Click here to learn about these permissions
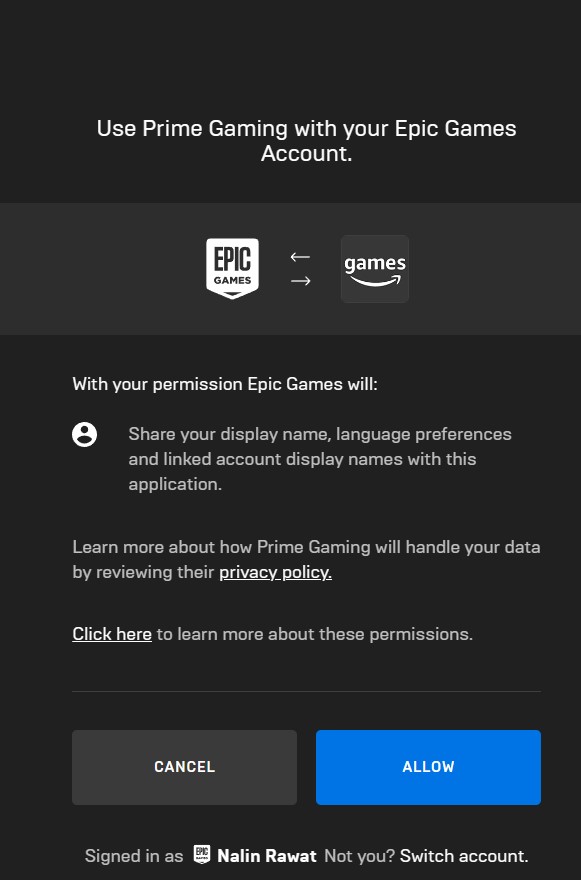The image size is (581, 880). pyautogui.click(x=111, y=633)
